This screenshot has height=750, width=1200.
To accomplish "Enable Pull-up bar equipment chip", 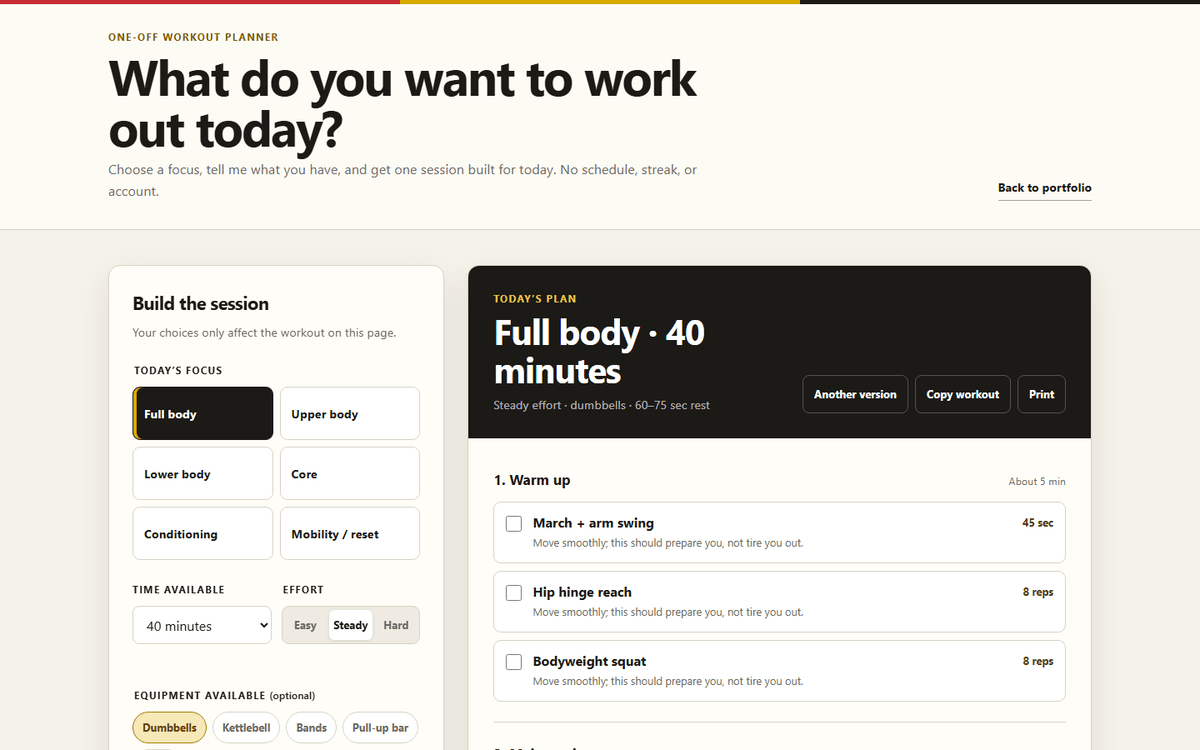I will tap(381, 727).
